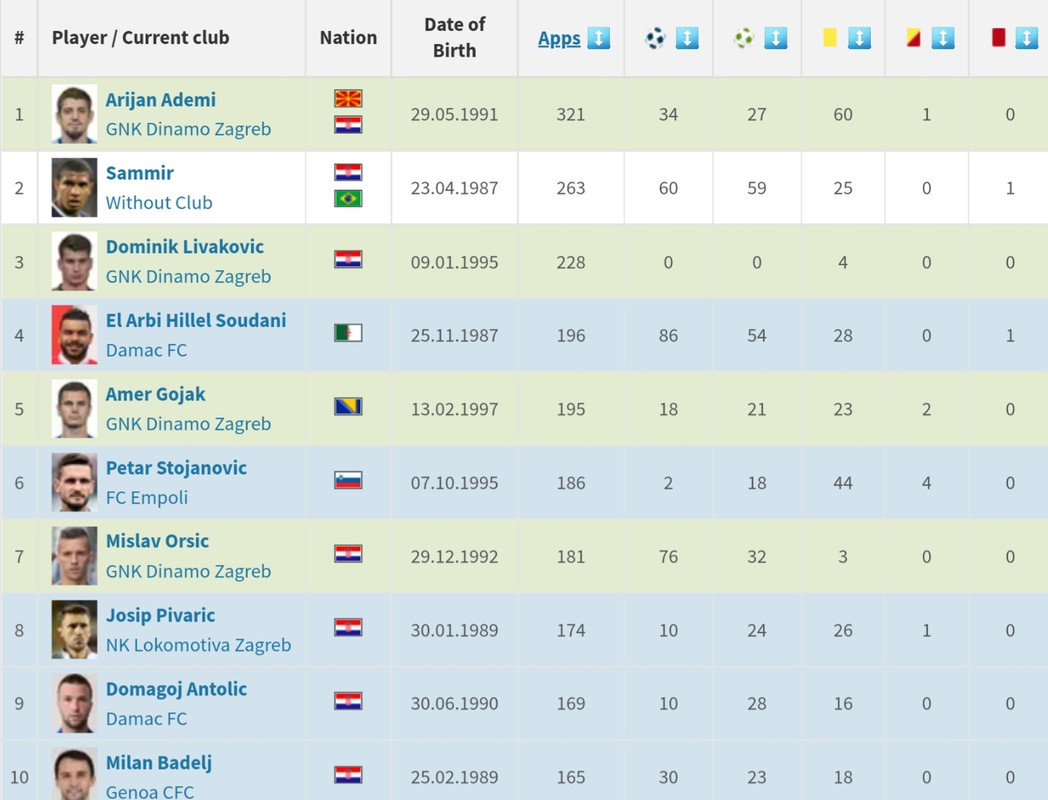Open Dominik Livakovic player profile

184,247
